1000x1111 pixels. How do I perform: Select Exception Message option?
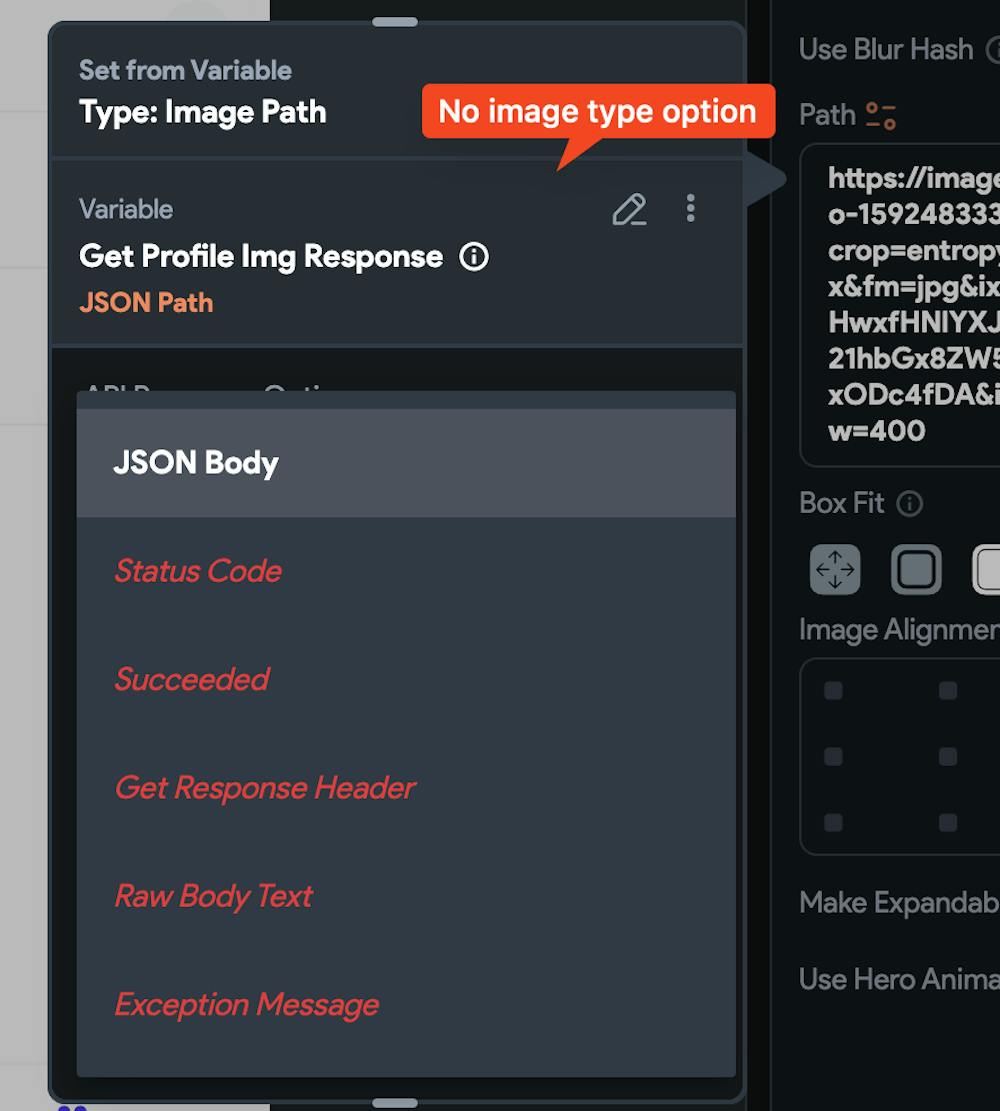tap(406, 1005)
